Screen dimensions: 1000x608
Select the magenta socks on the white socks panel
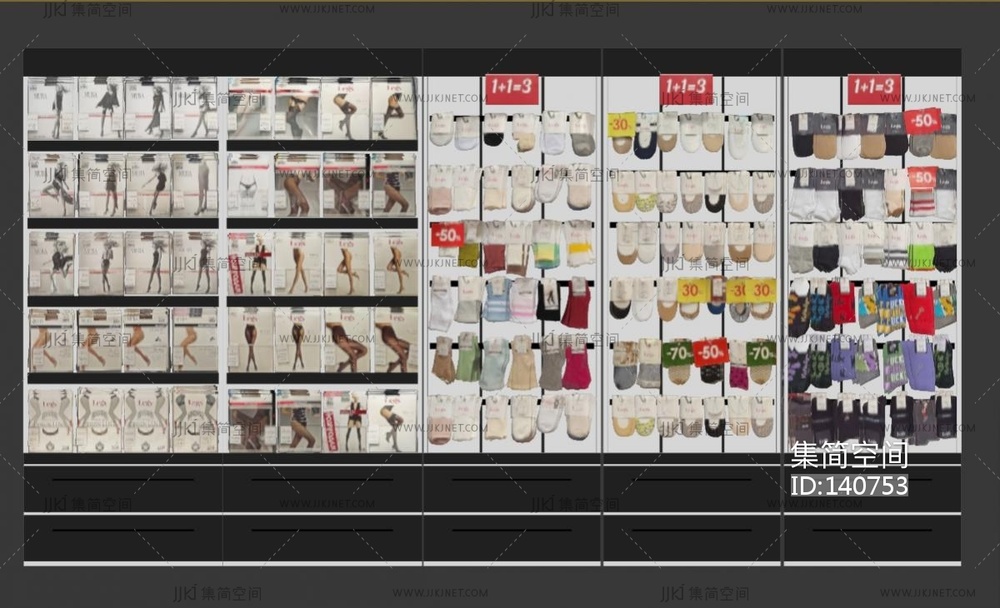(x=576, y=366)
